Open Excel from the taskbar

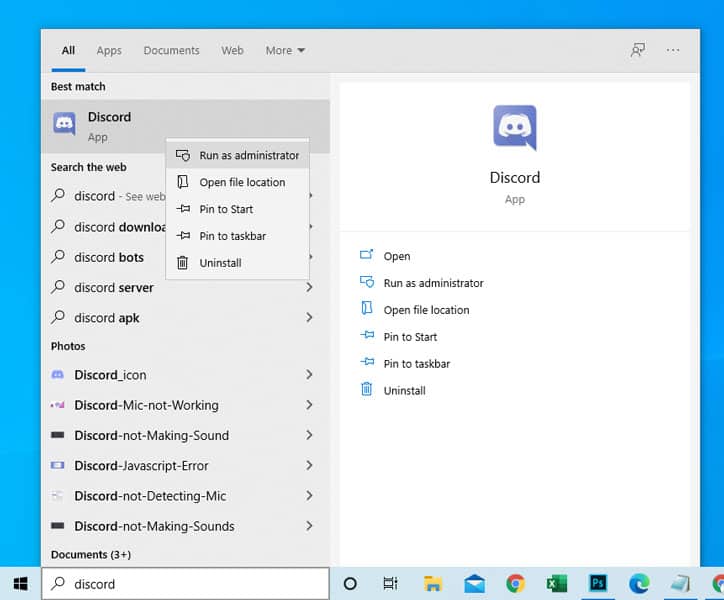point(557,584)
